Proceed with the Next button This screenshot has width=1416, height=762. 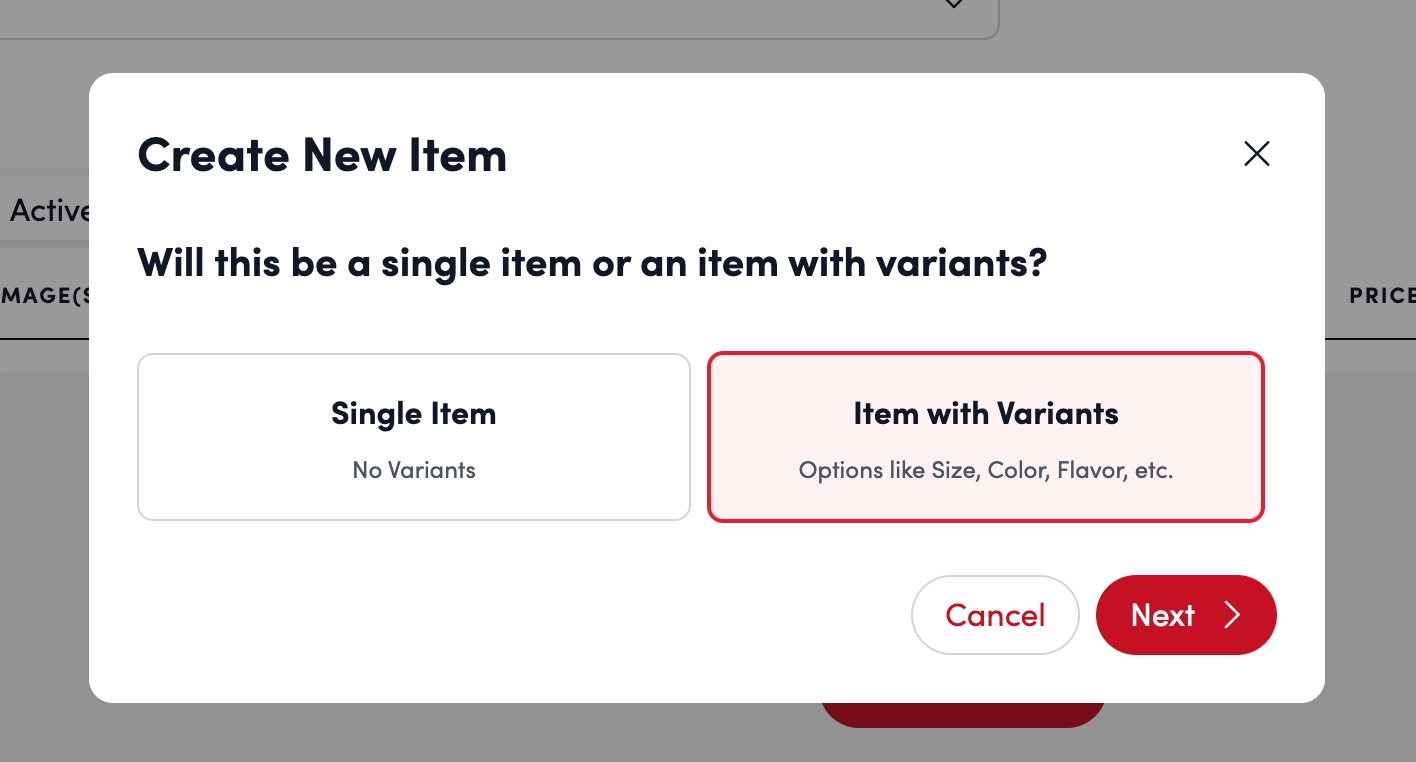1185,615
